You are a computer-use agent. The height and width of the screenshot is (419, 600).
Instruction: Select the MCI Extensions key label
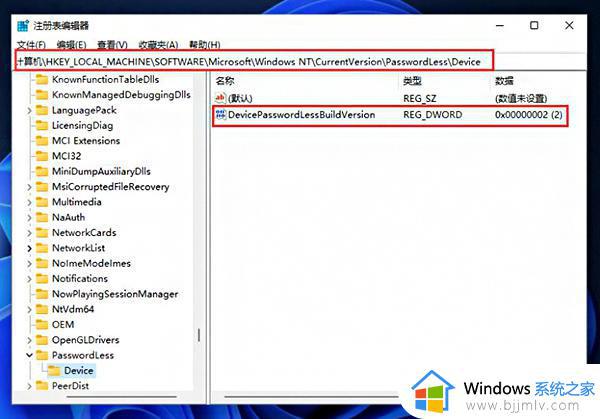86,141
